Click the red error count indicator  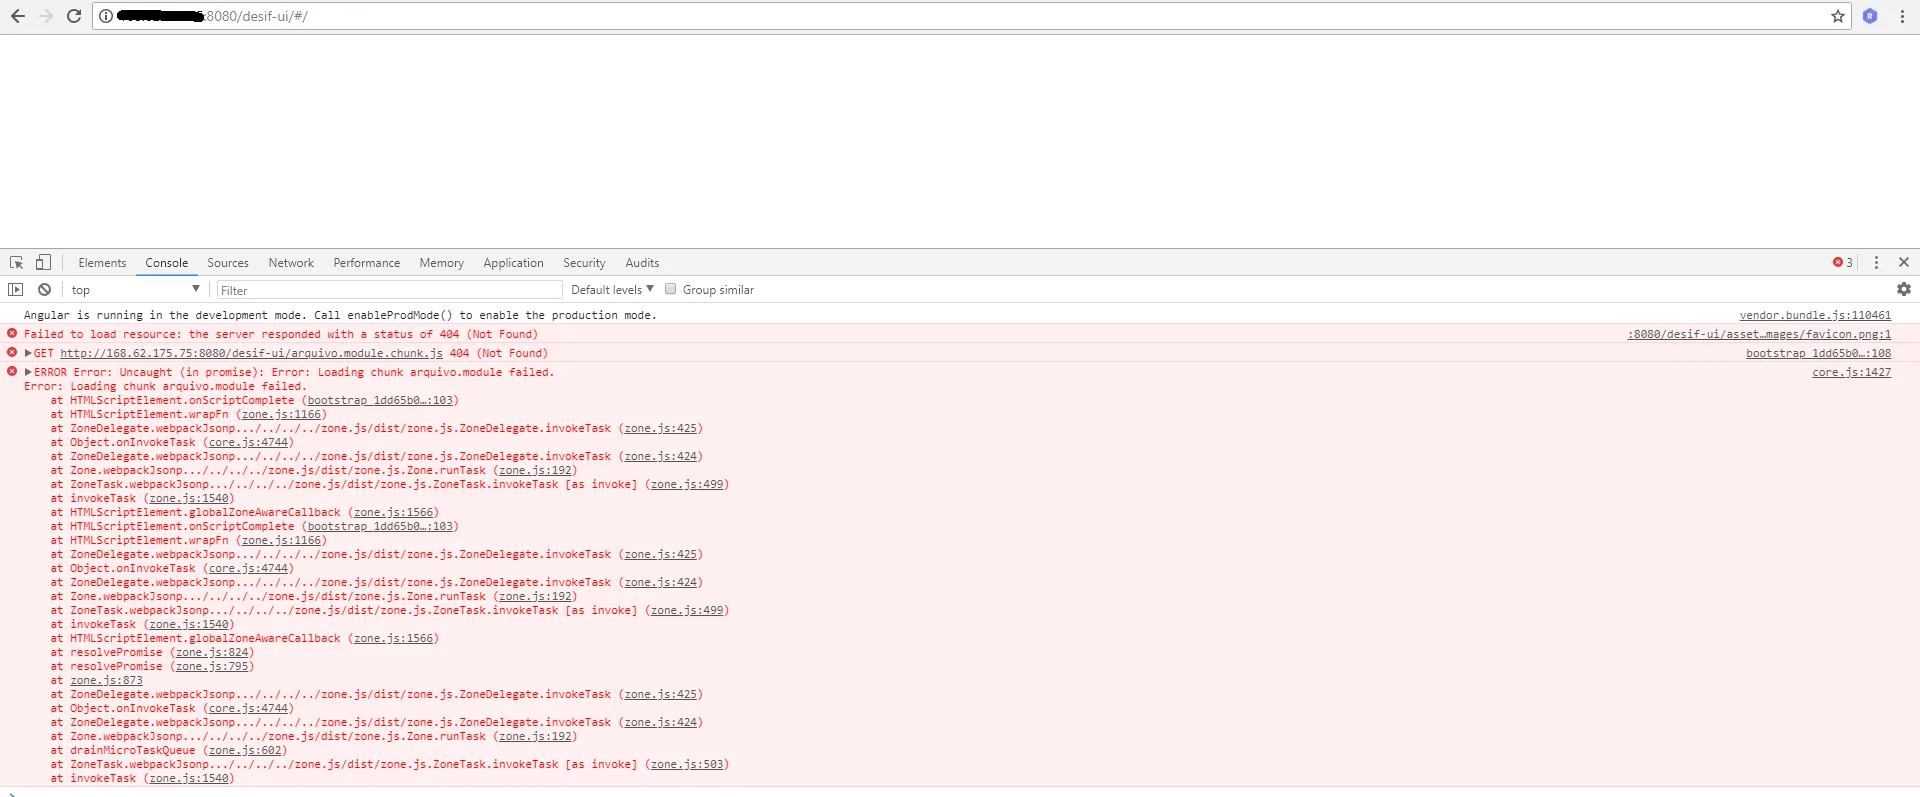click(x=1842, y=263)
